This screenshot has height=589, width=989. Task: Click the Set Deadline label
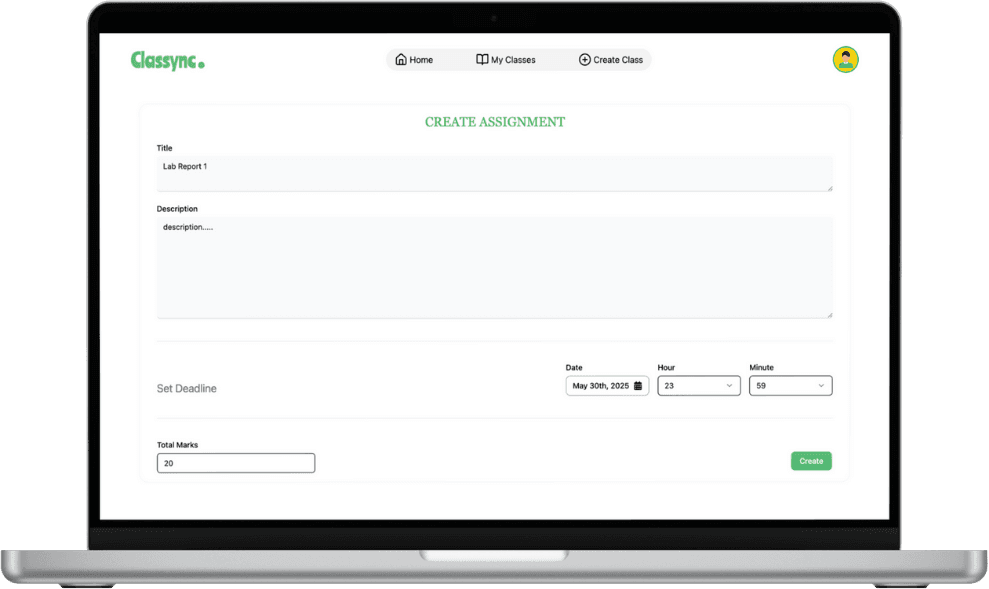pos(187,388)
